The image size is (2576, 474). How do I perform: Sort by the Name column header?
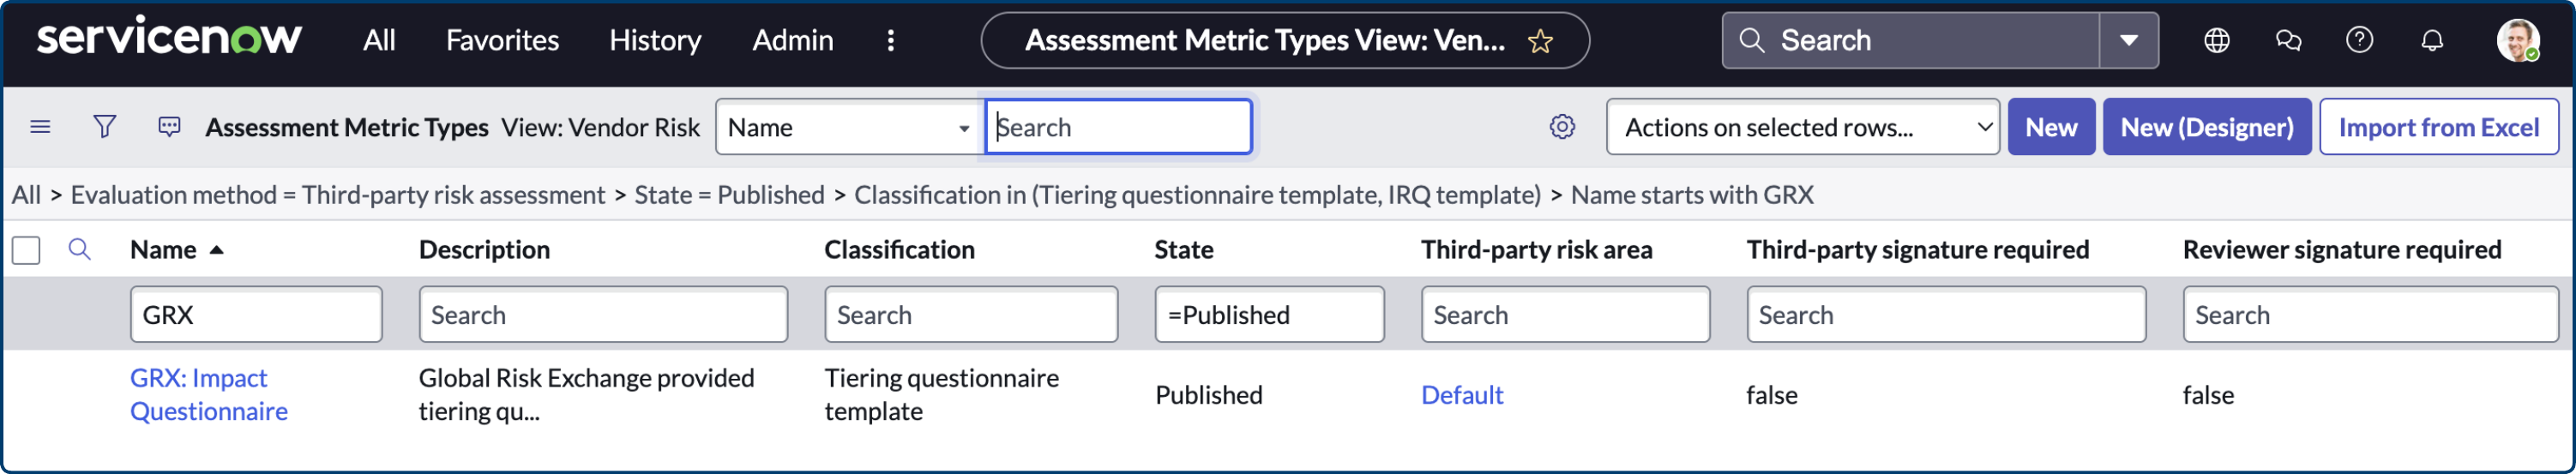[163, 250]
